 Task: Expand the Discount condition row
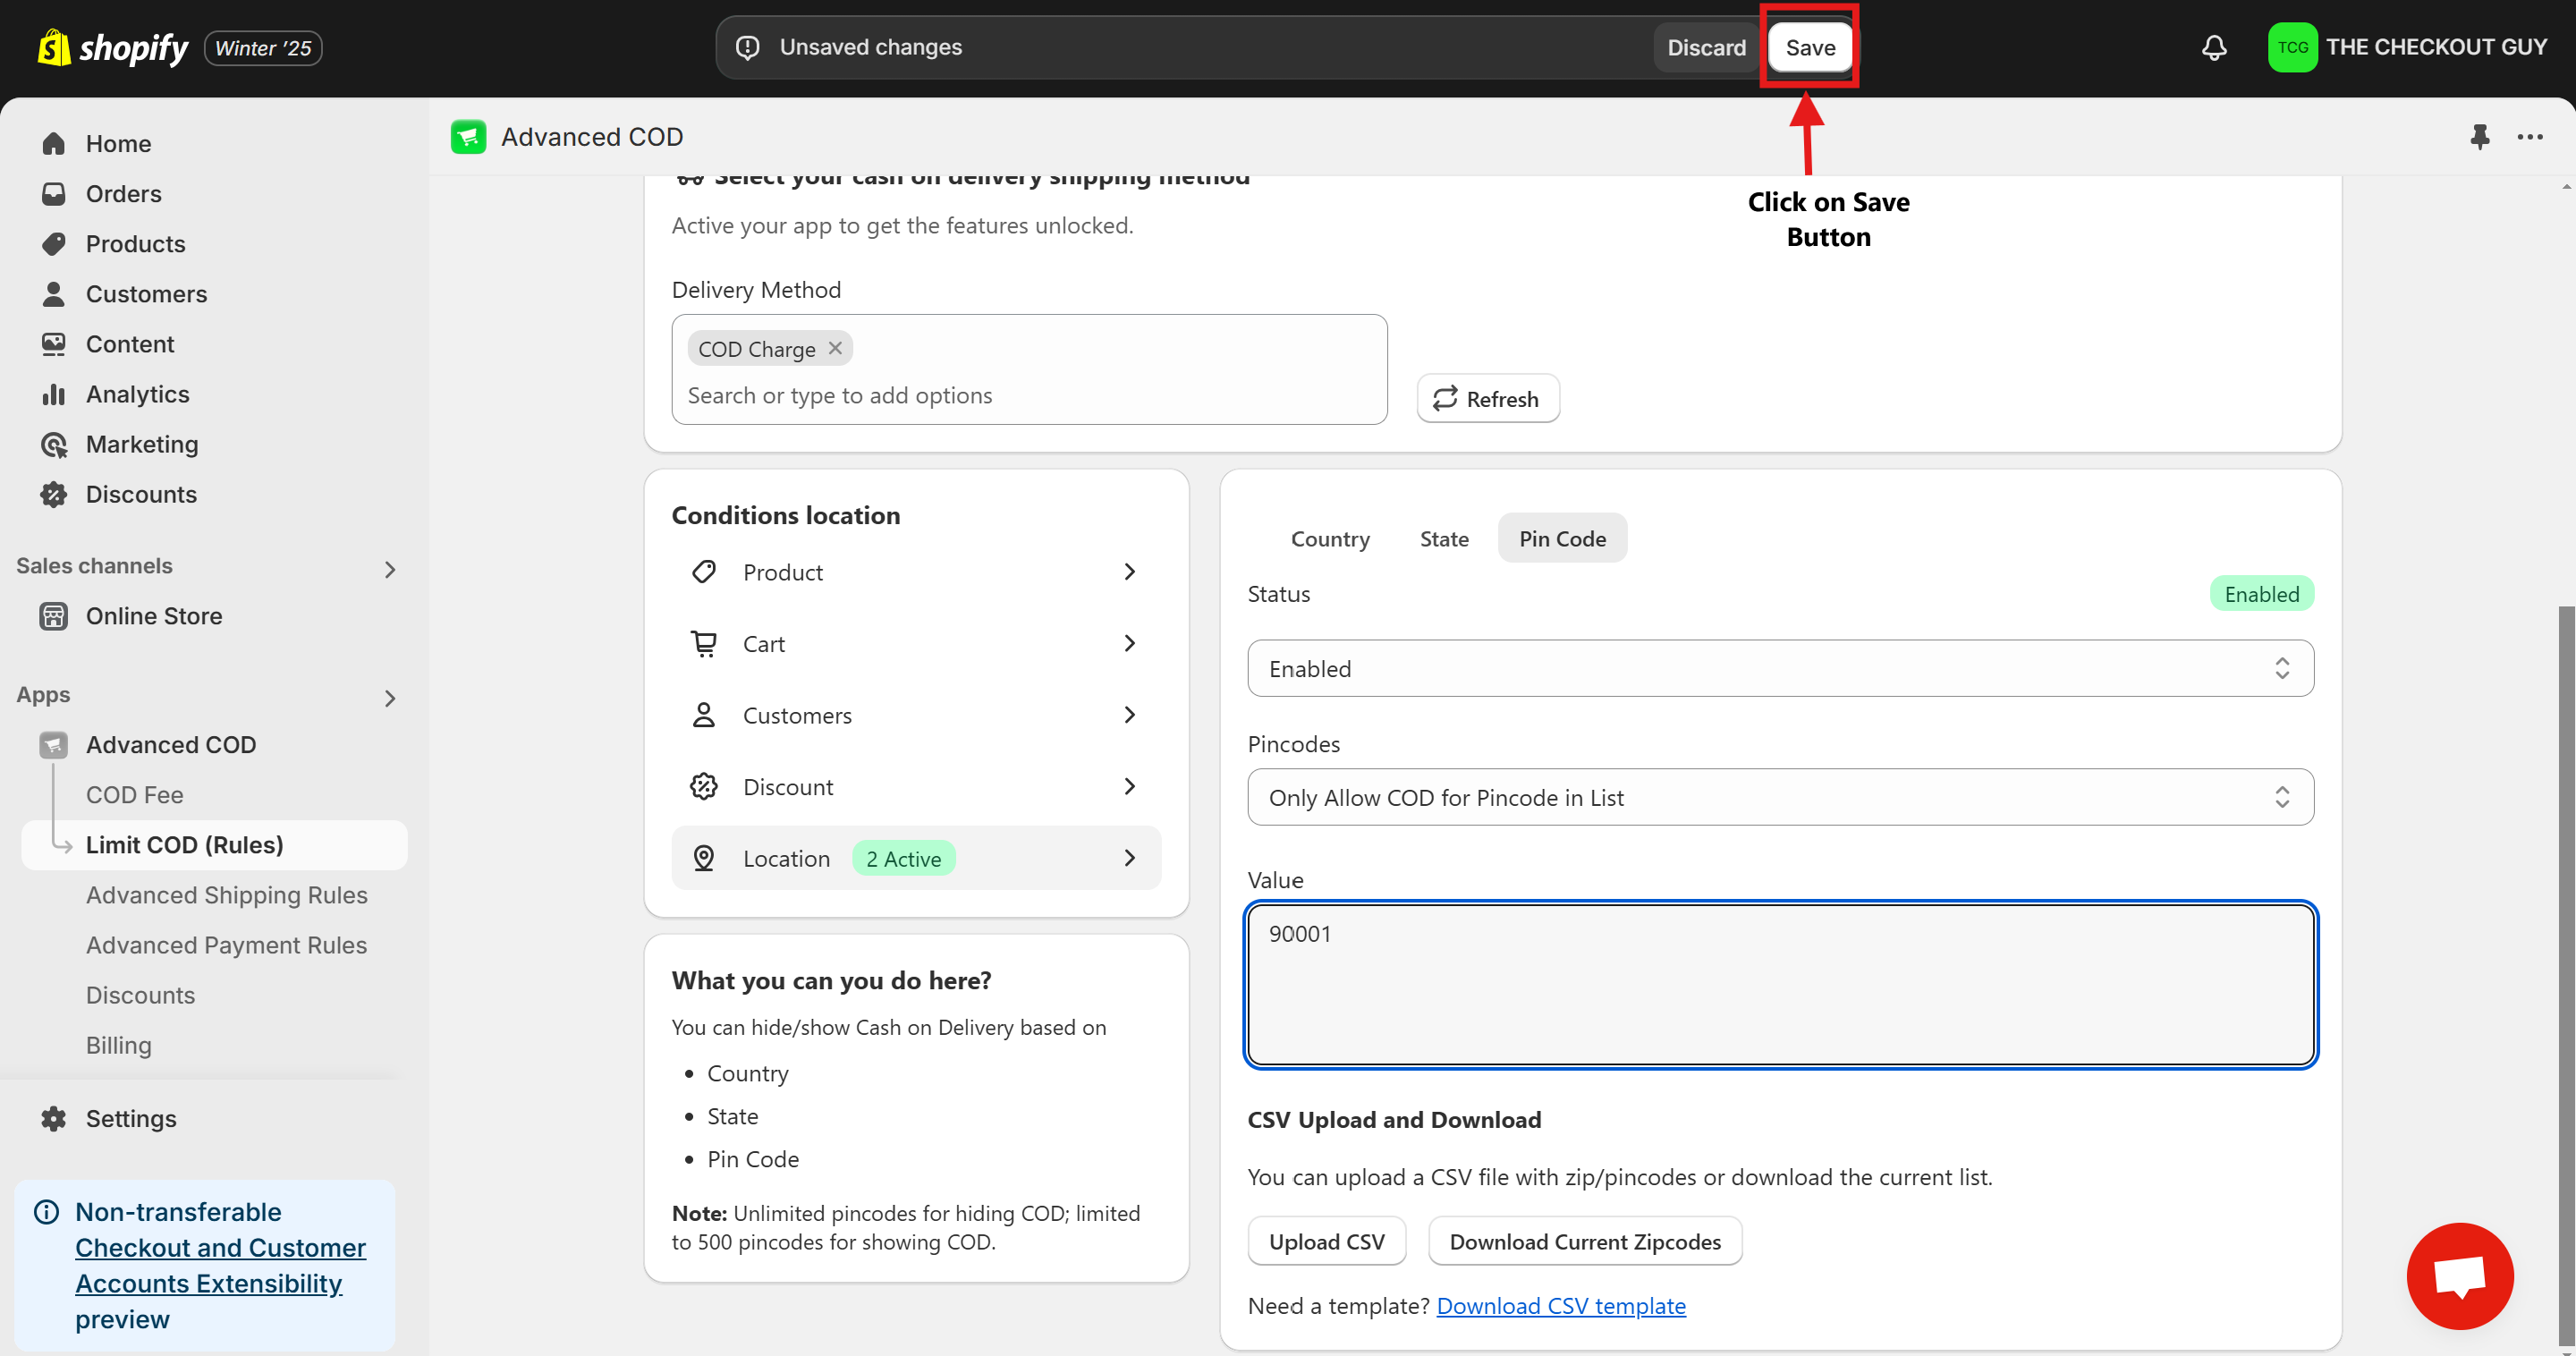pyautogui.click(x=916, y=786)
